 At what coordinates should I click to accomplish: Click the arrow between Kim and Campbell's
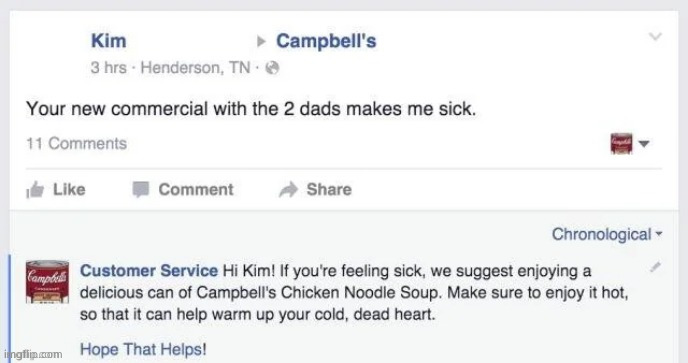click(261, 42)
